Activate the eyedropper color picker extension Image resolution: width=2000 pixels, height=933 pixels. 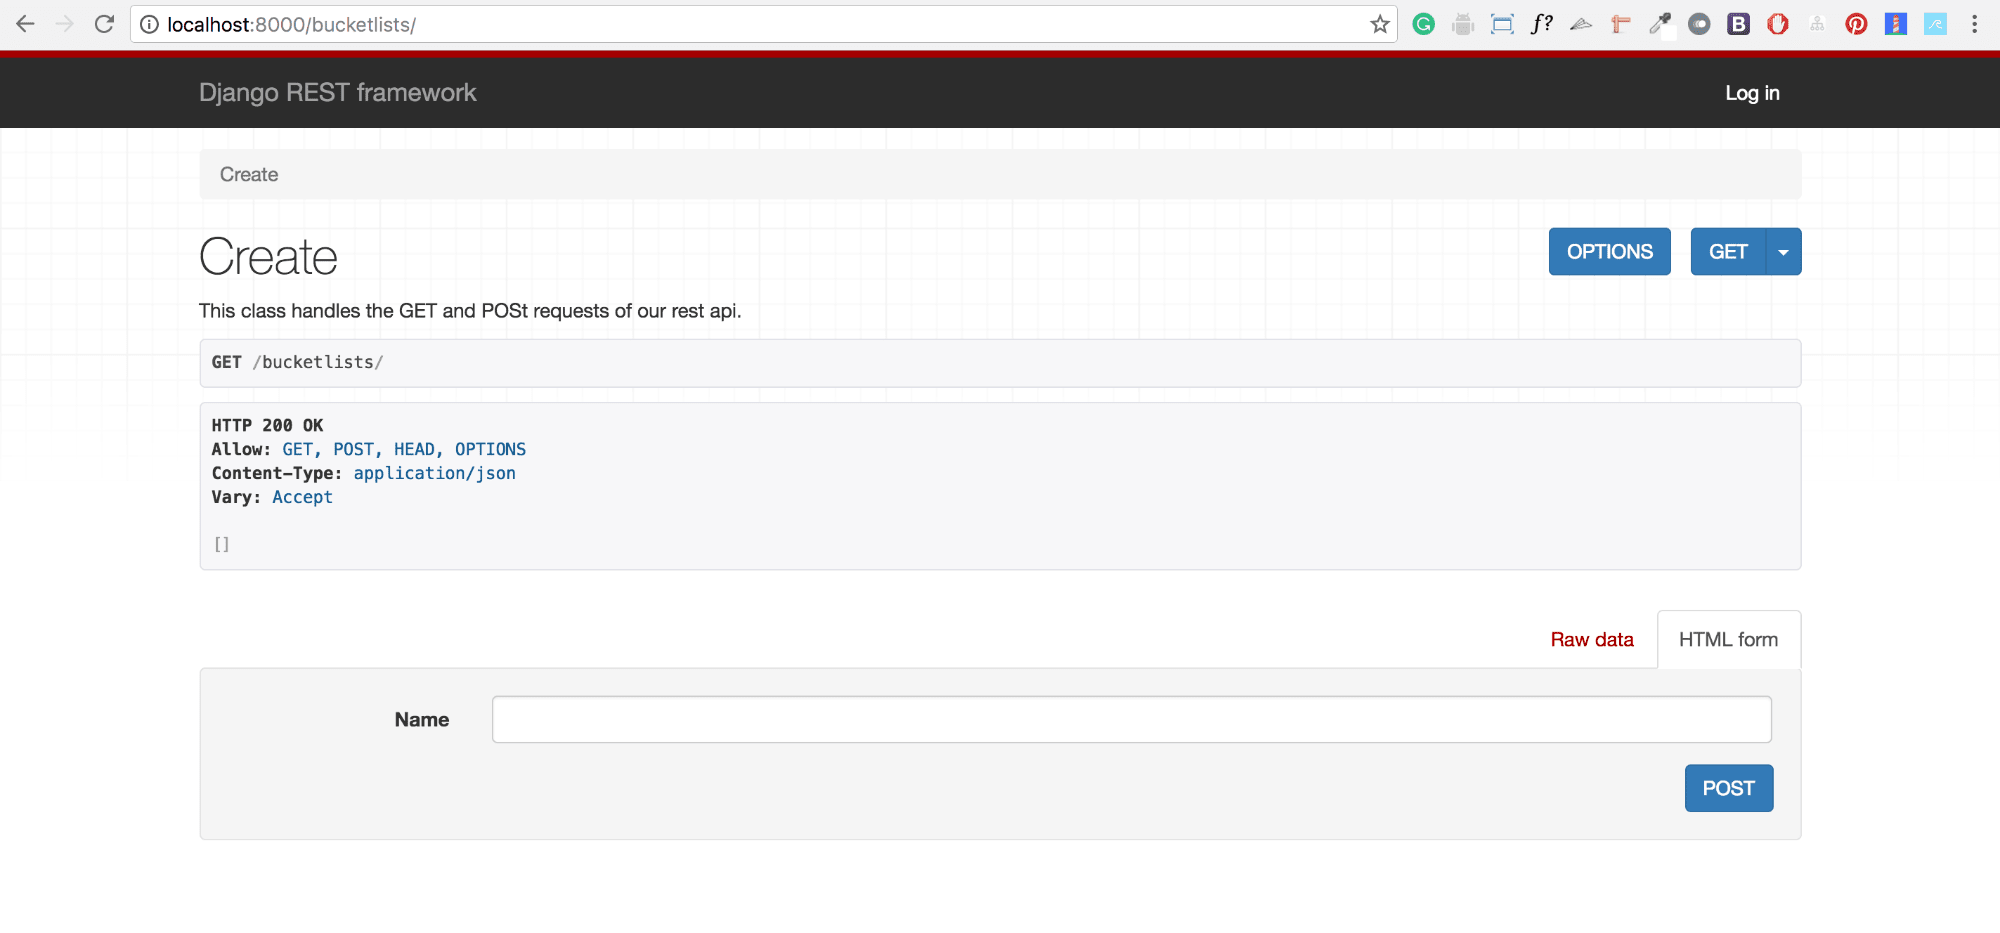tap(1660, 24)
